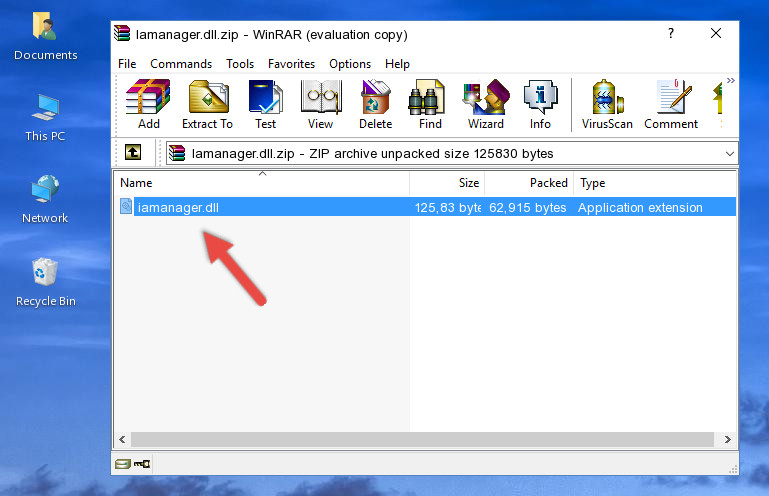Select the Recycle Bin desktop icon
Screen dimensions: 769x496
pyautogui.click(x=46, y=283)
